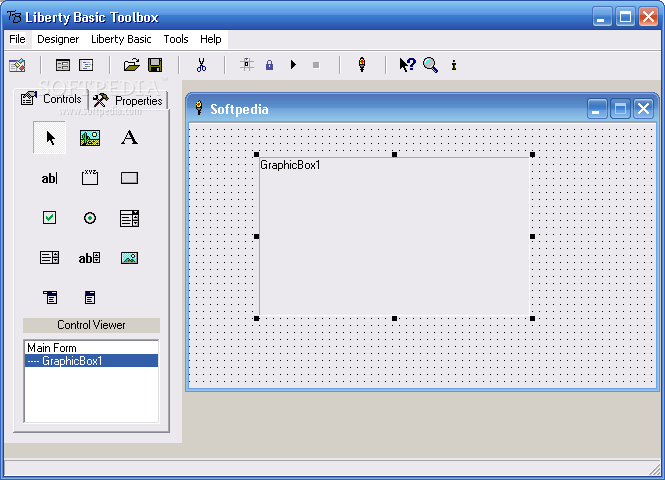Open the Tools menu
This screenshot has width=665, height=480.
pyautogui.click(x=176, y=39)
